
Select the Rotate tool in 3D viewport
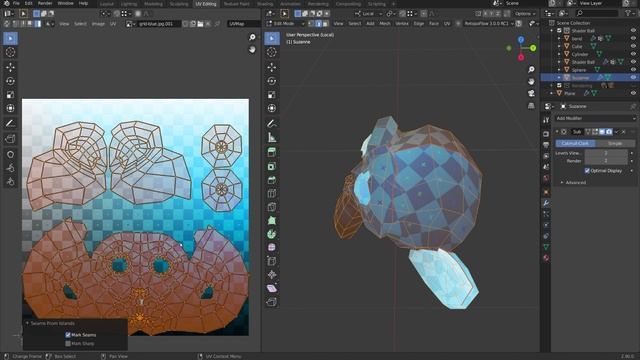coord(272,81)
